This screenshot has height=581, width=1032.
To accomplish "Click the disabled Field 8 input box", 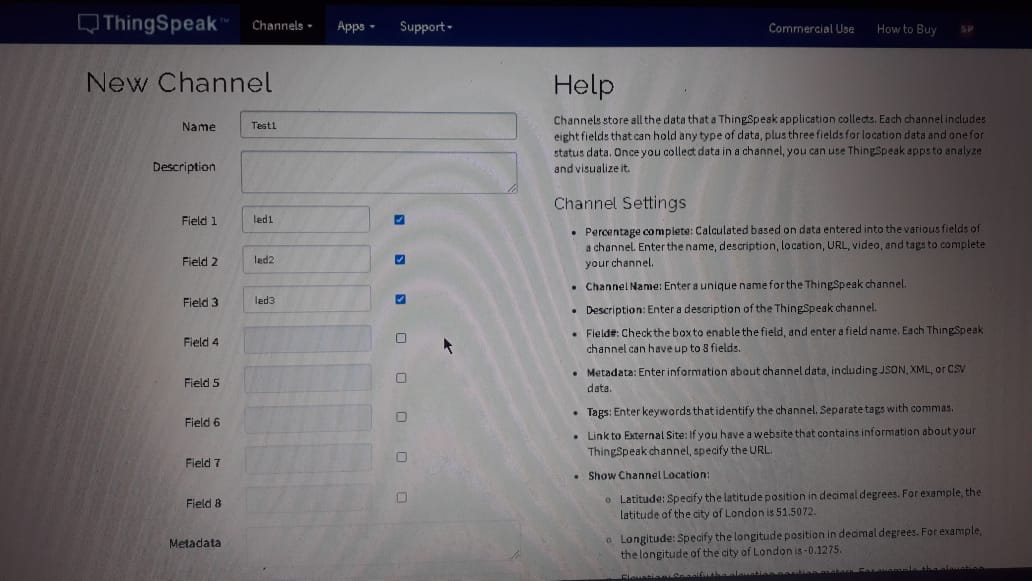I will click(309, 500).
